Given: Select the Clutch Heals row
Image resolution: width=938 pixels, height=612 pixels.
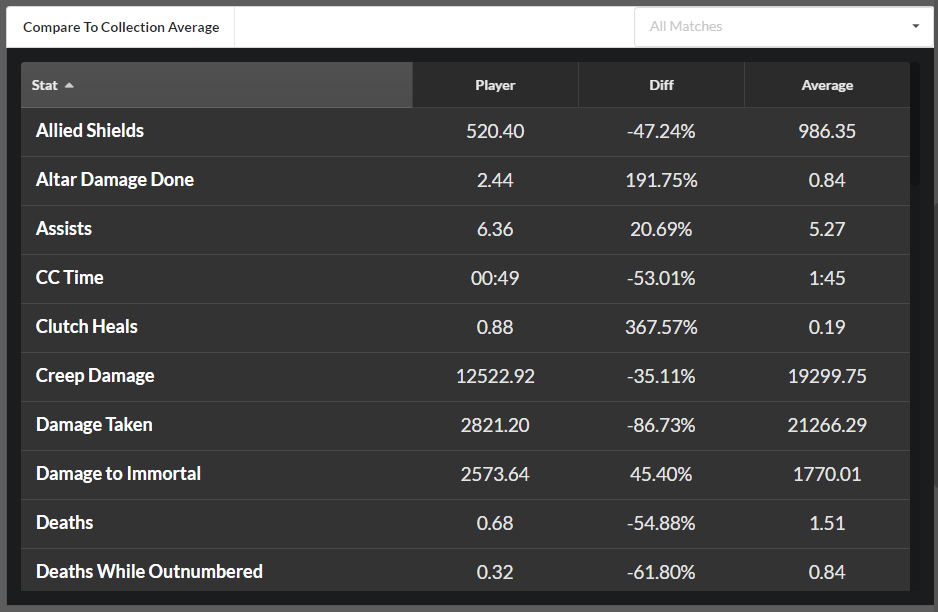Looking at the screenshot, I should [x=465, y=328].
